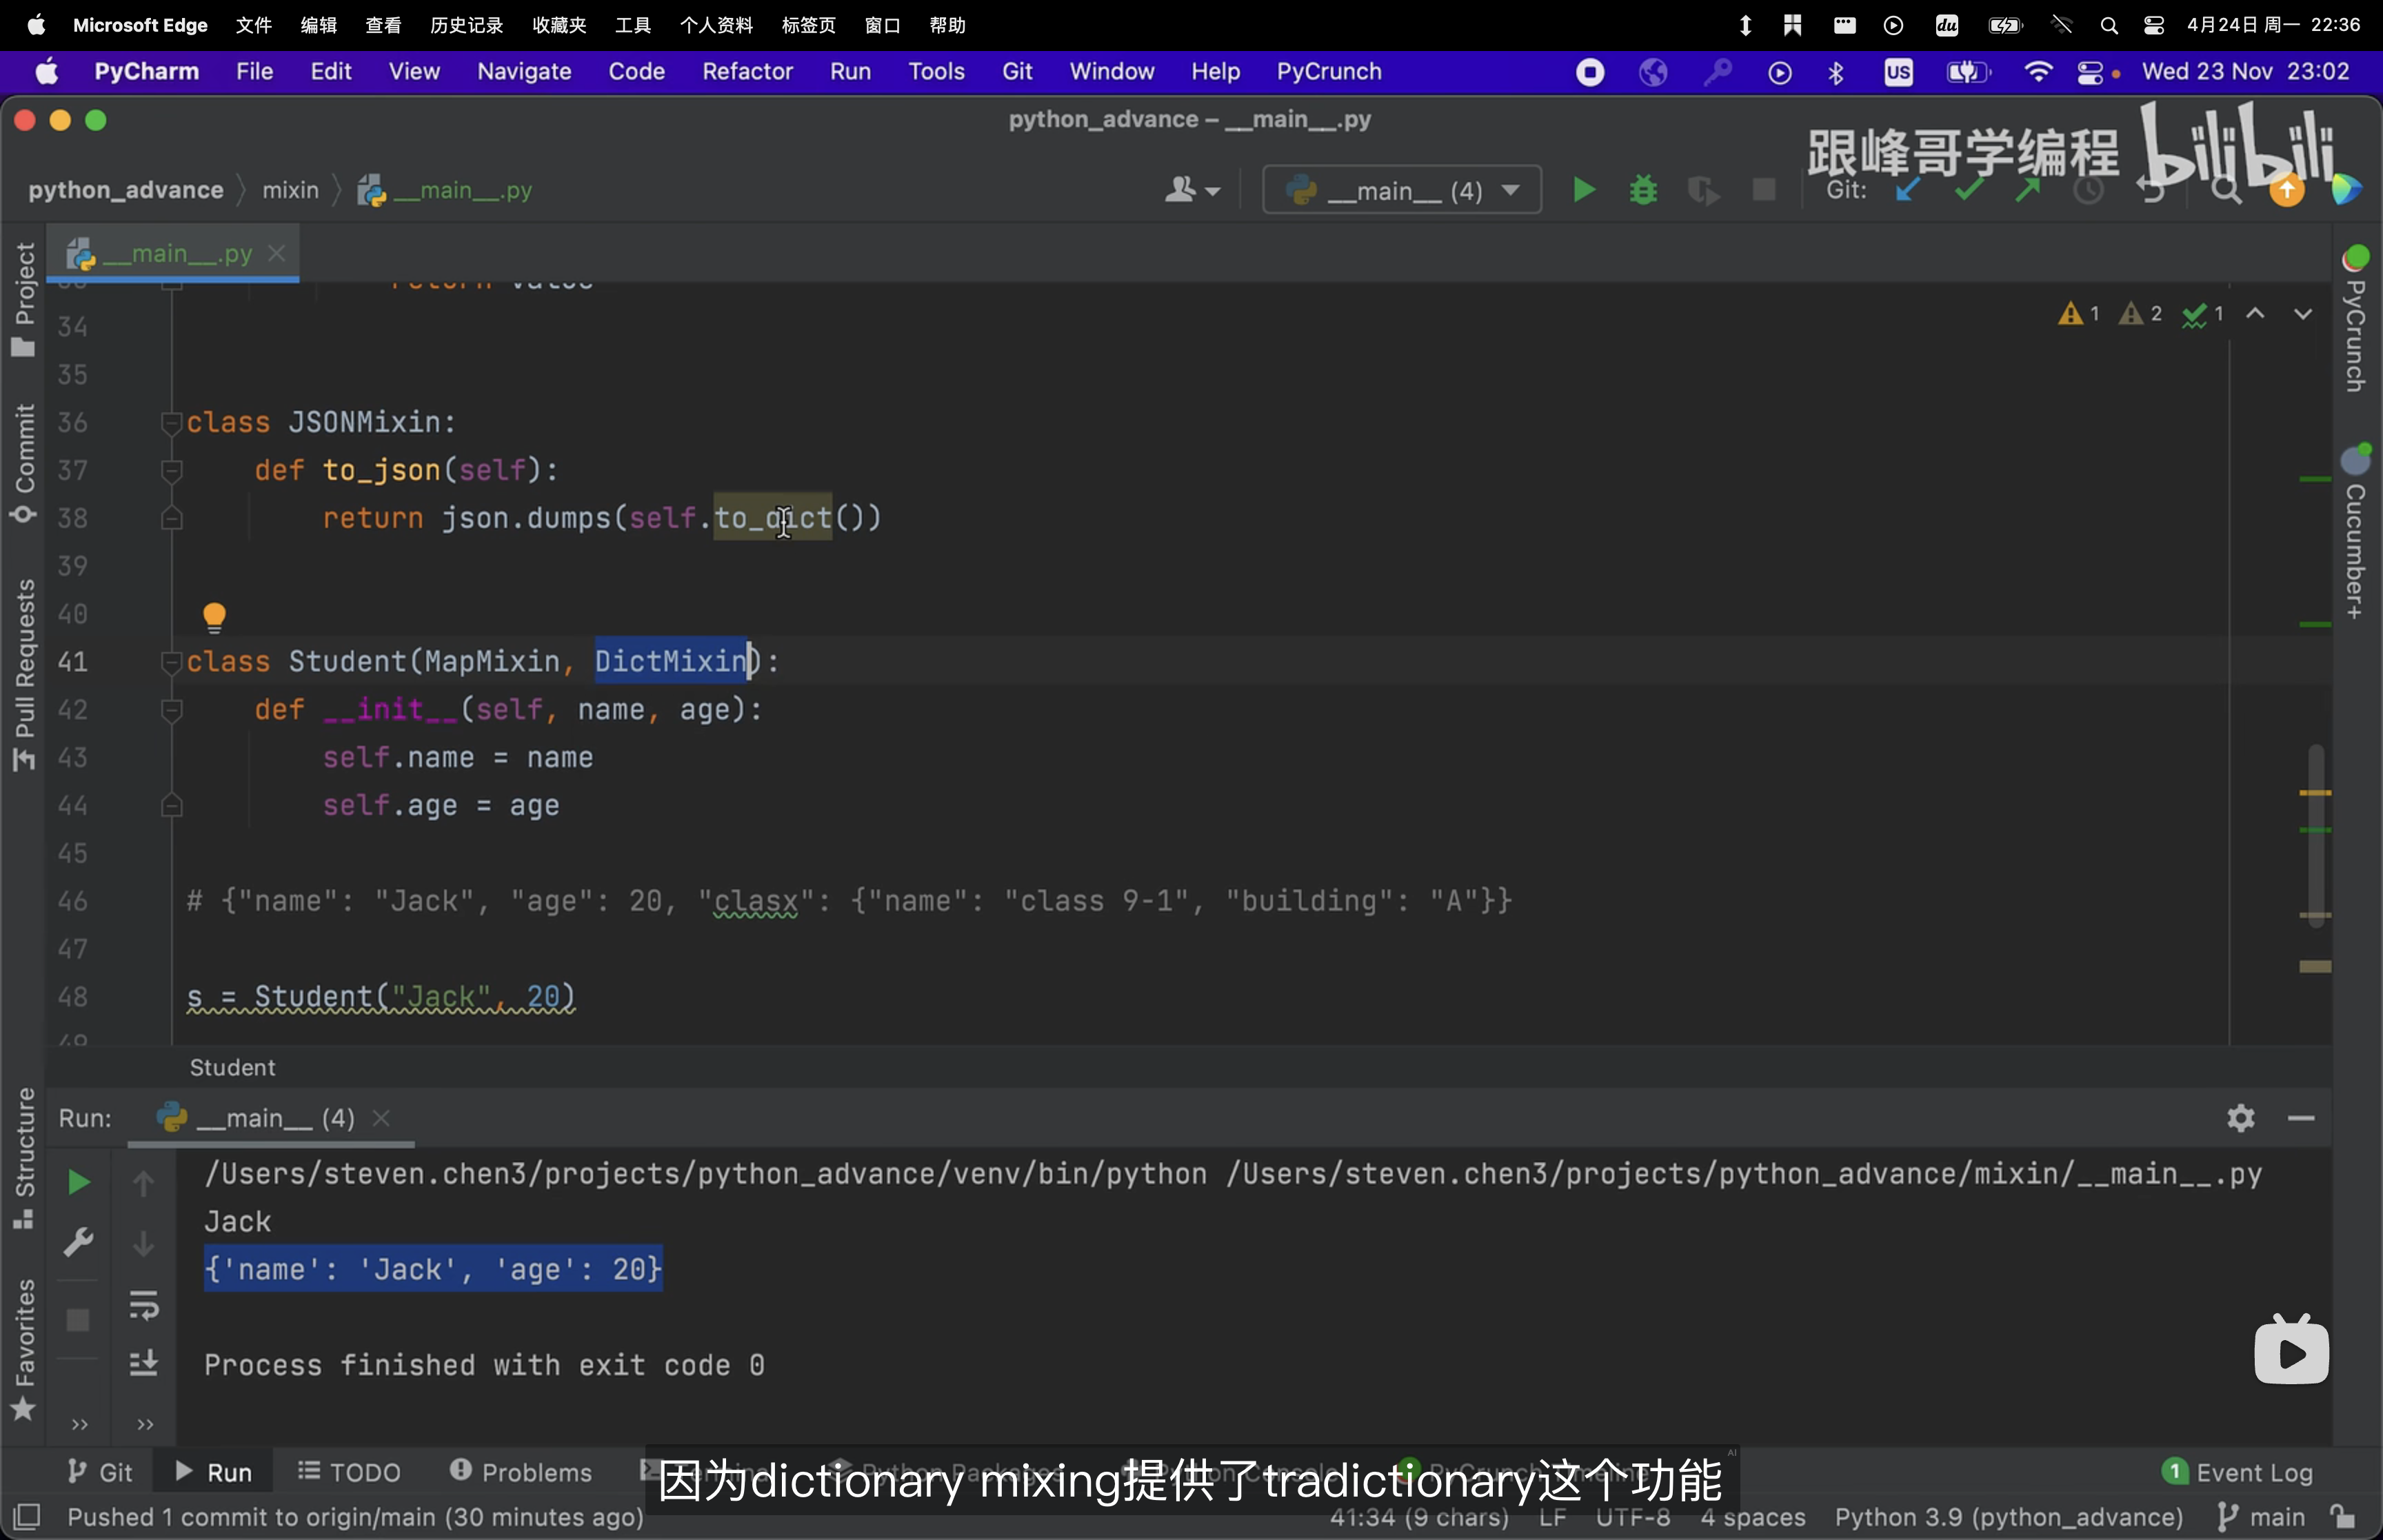The width and height of the screenshot is (2383, 1540).
Task: Open the Navigate menu
Action: coord(524,72)
